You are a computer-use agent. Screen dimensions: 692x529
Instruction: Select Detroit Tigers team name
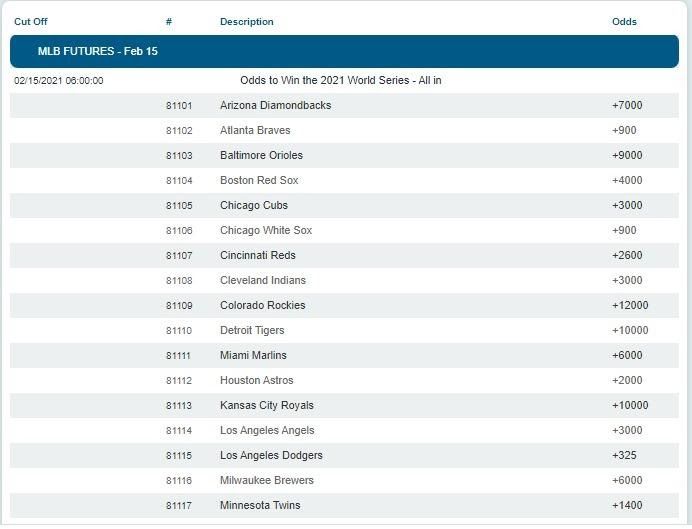click(252, 330)
